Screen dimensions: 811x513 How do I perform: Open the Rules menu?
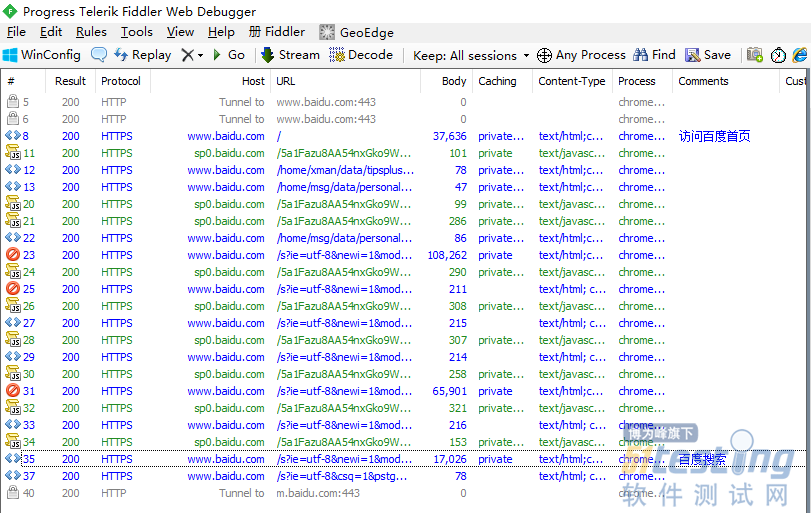point(91,32)
